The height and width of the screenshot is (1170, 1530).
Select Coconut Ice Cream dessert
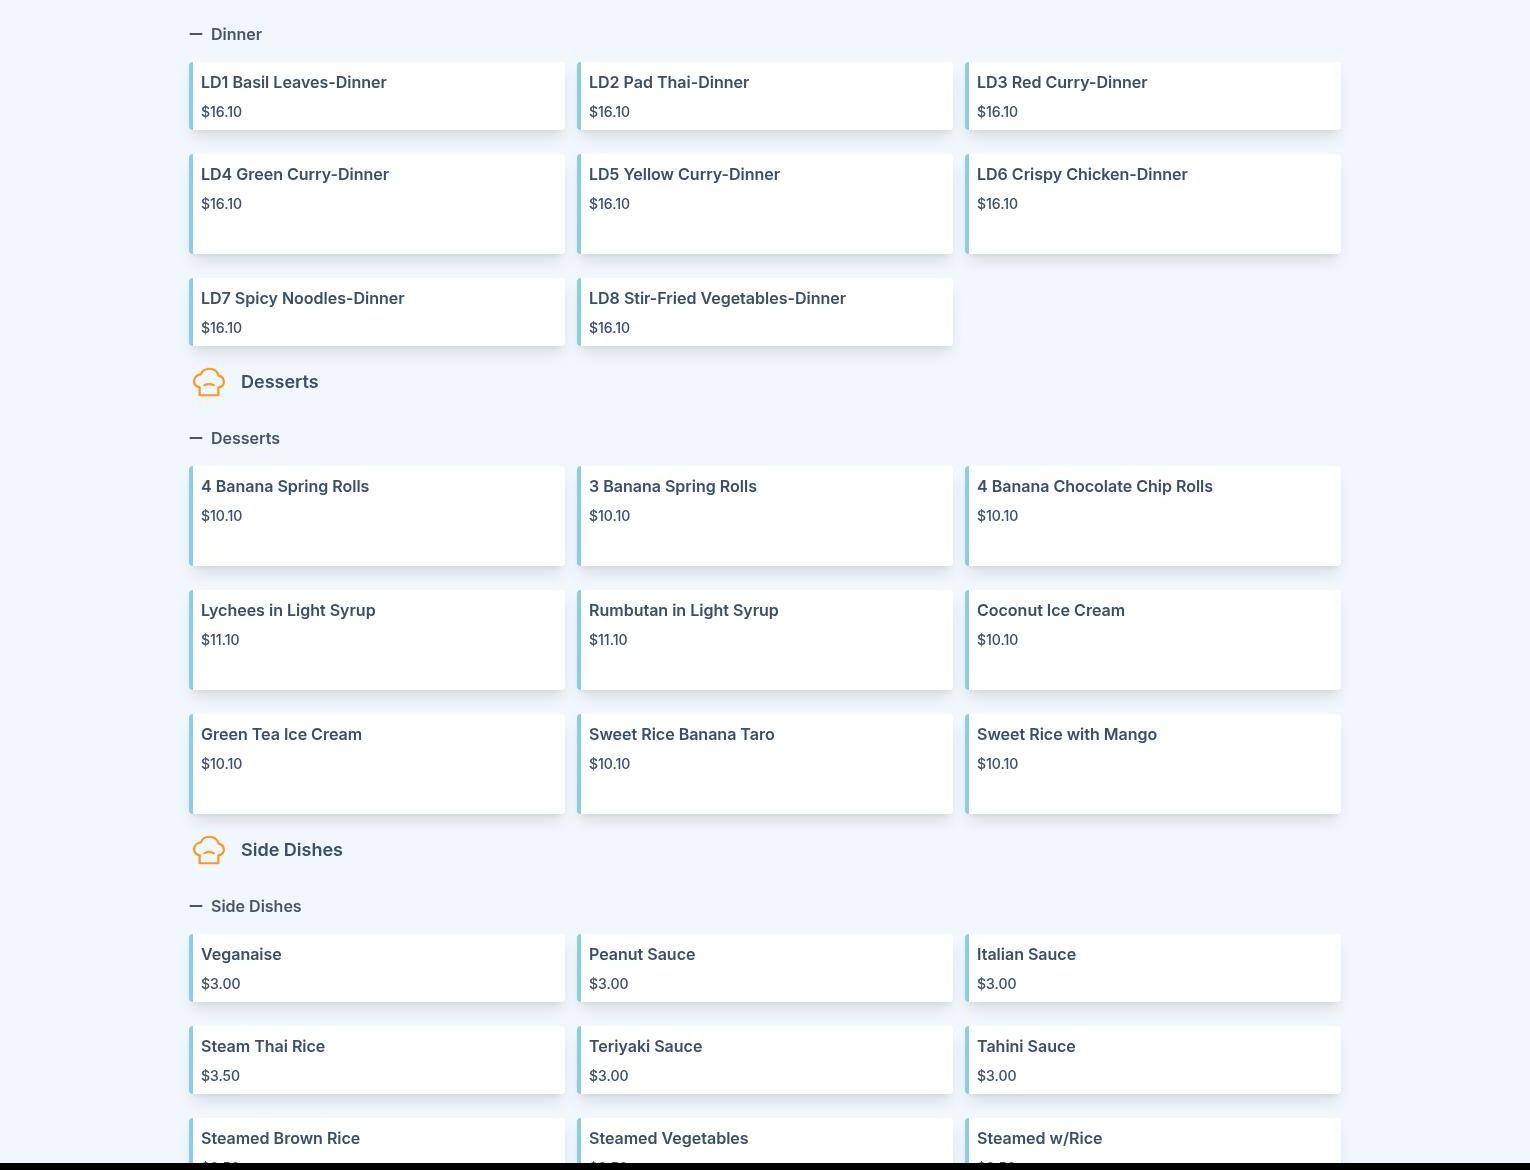tap(1153, 640)
